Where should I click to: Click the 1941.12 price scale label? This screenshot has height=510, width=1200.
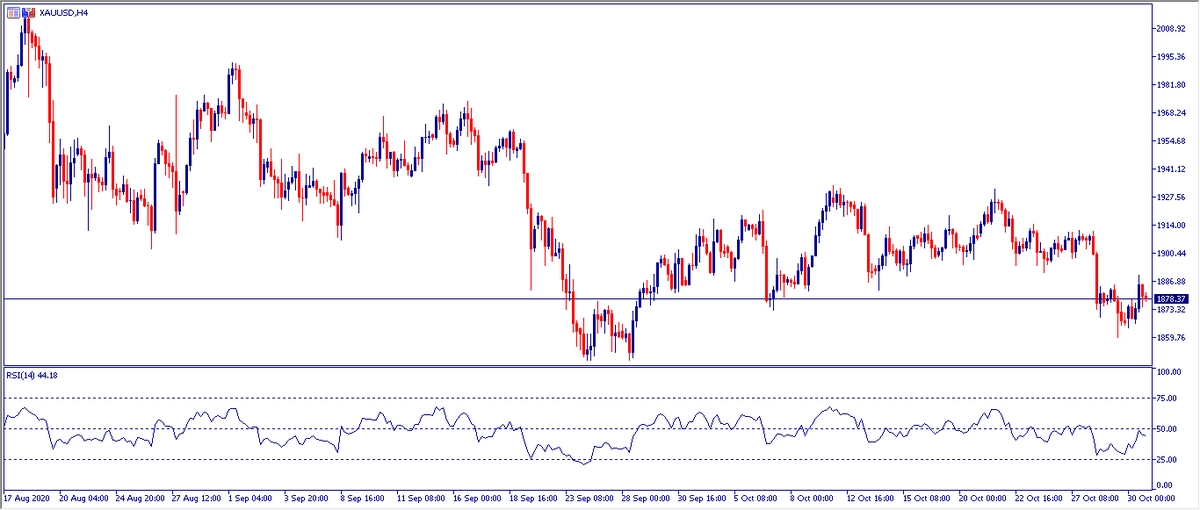(x=1170, y=169)
